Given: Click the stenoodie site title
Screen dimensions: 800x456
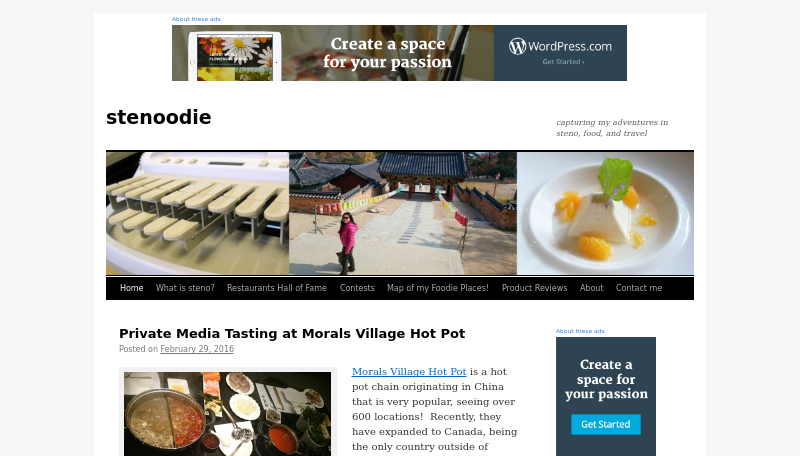Looking at the screenshot, I should click(159, 117).
